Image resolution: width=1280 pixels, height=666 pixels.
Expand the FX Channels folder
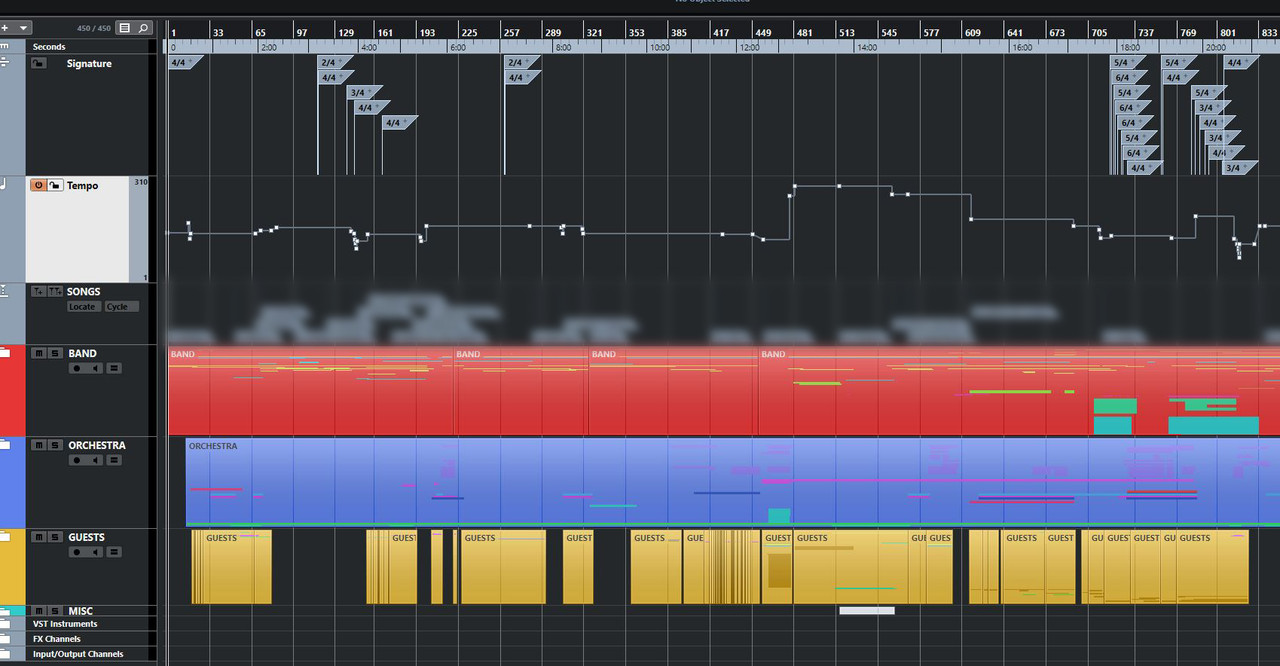coord(5,638)
